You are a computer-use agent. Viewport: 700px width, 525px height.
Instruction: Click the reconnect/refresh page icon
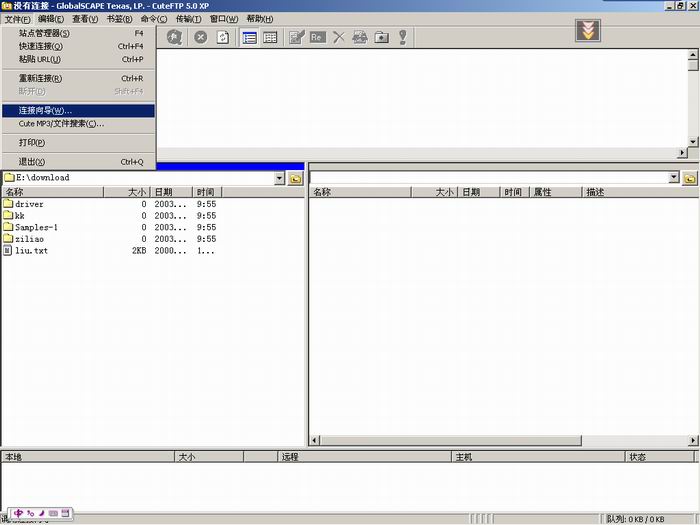223,38
